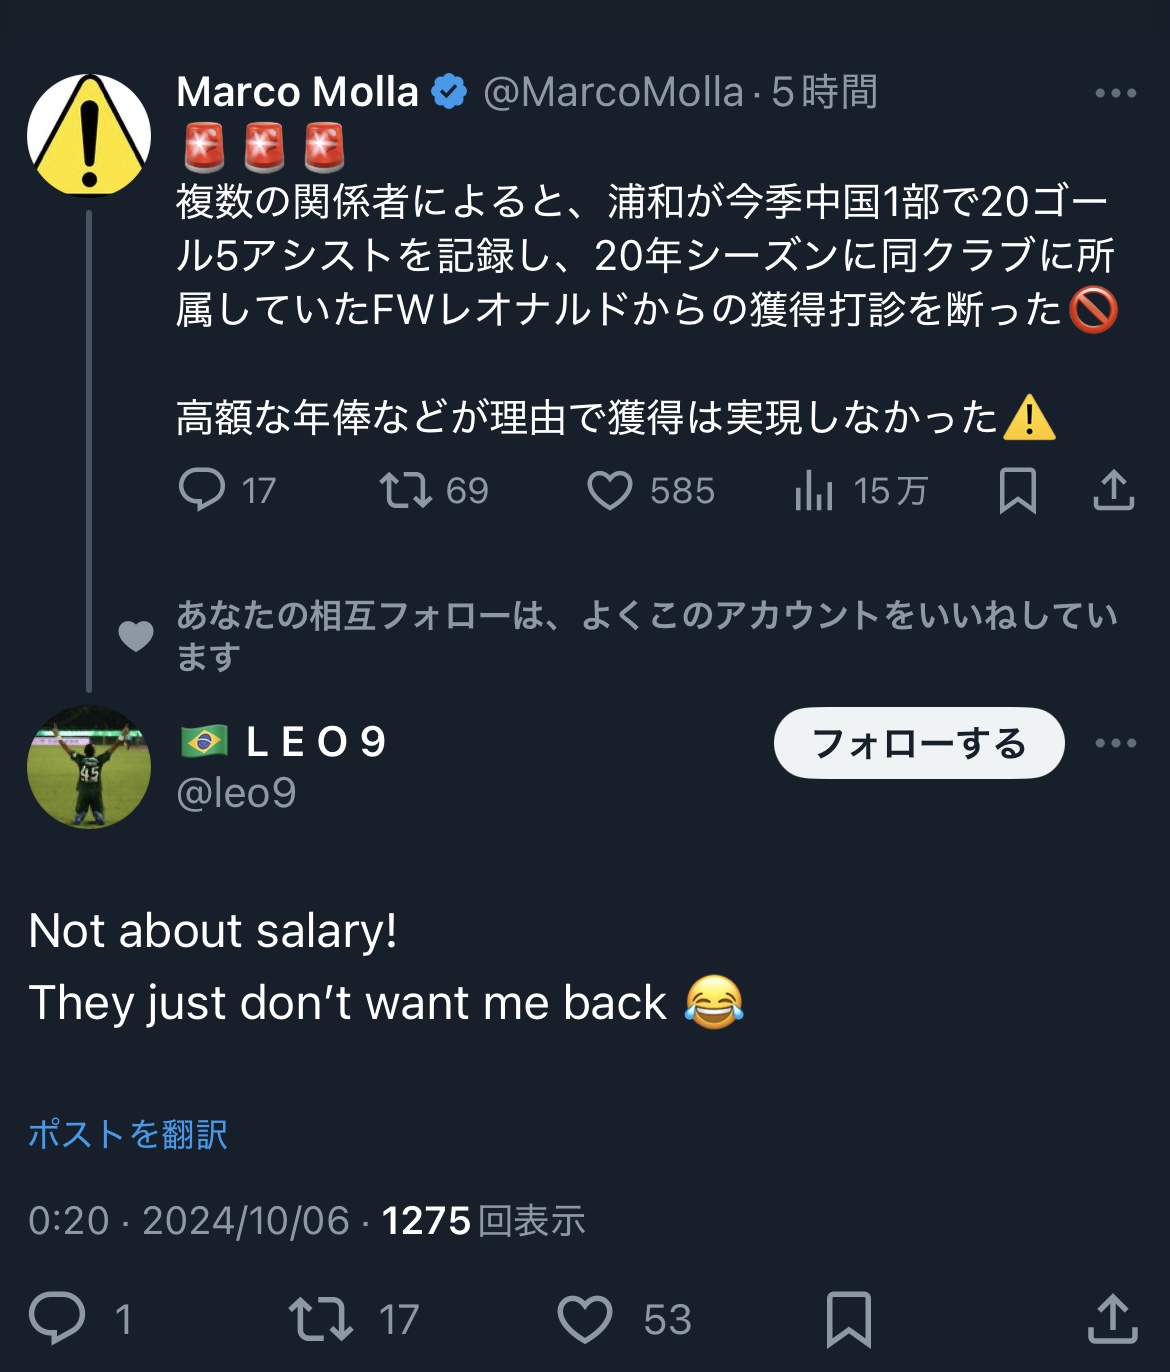Open more options for LEO9's post
The width and height of the screenshot is (1170, 1372).
[1115, 743]
